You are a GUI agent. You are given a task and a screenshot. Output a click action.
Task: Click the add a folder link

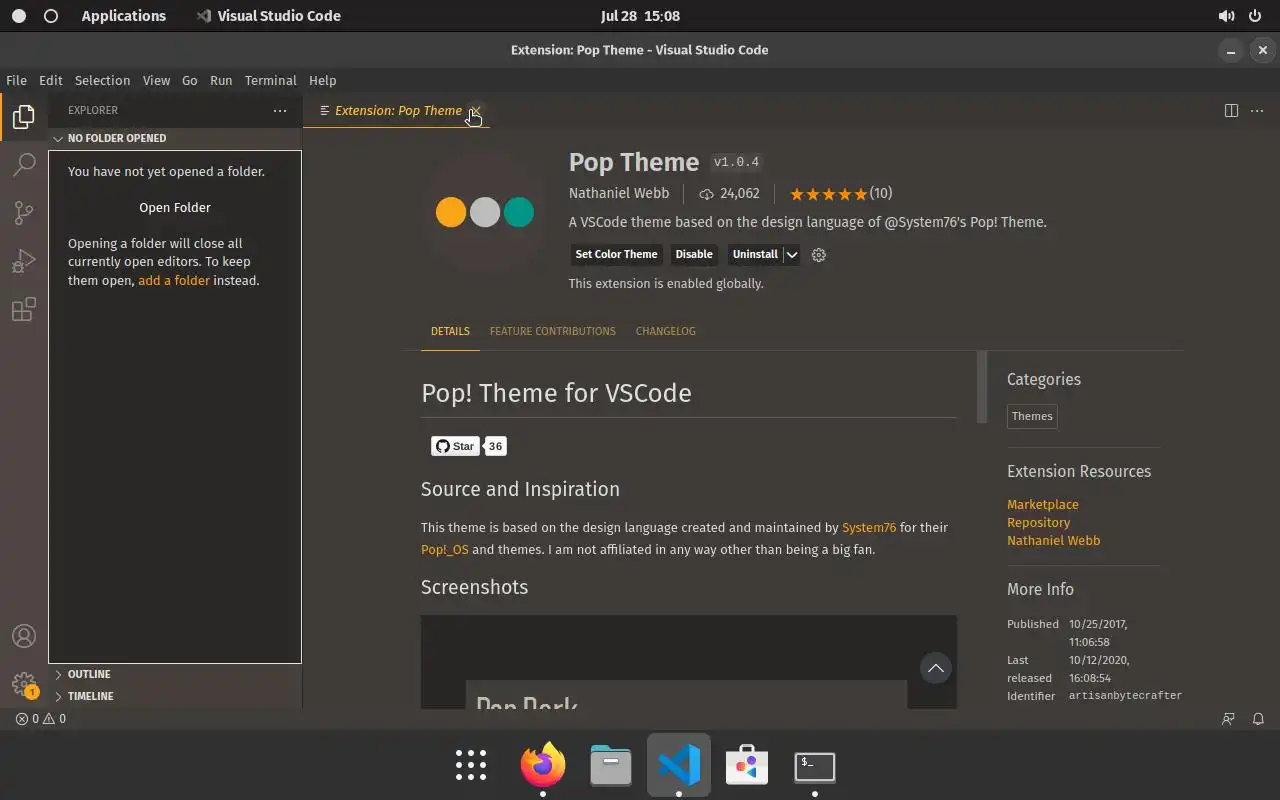click(174, 281)
